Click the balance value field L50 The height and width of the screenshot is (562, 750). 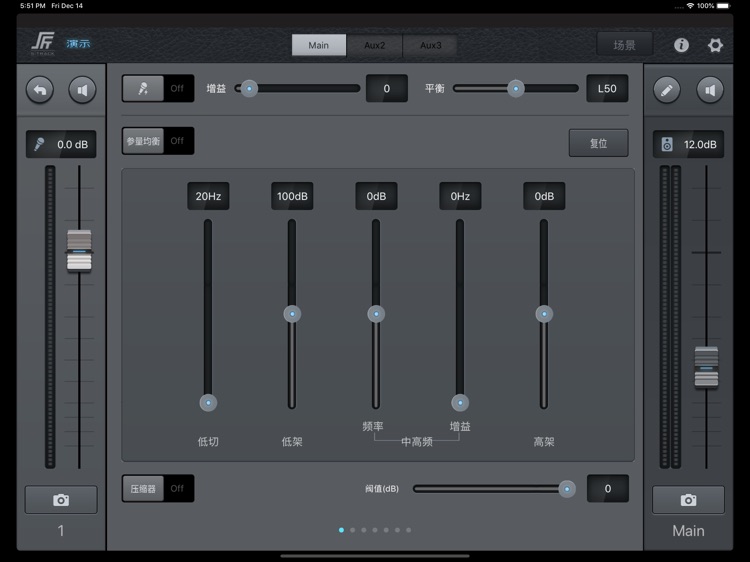tap(607, 88)
